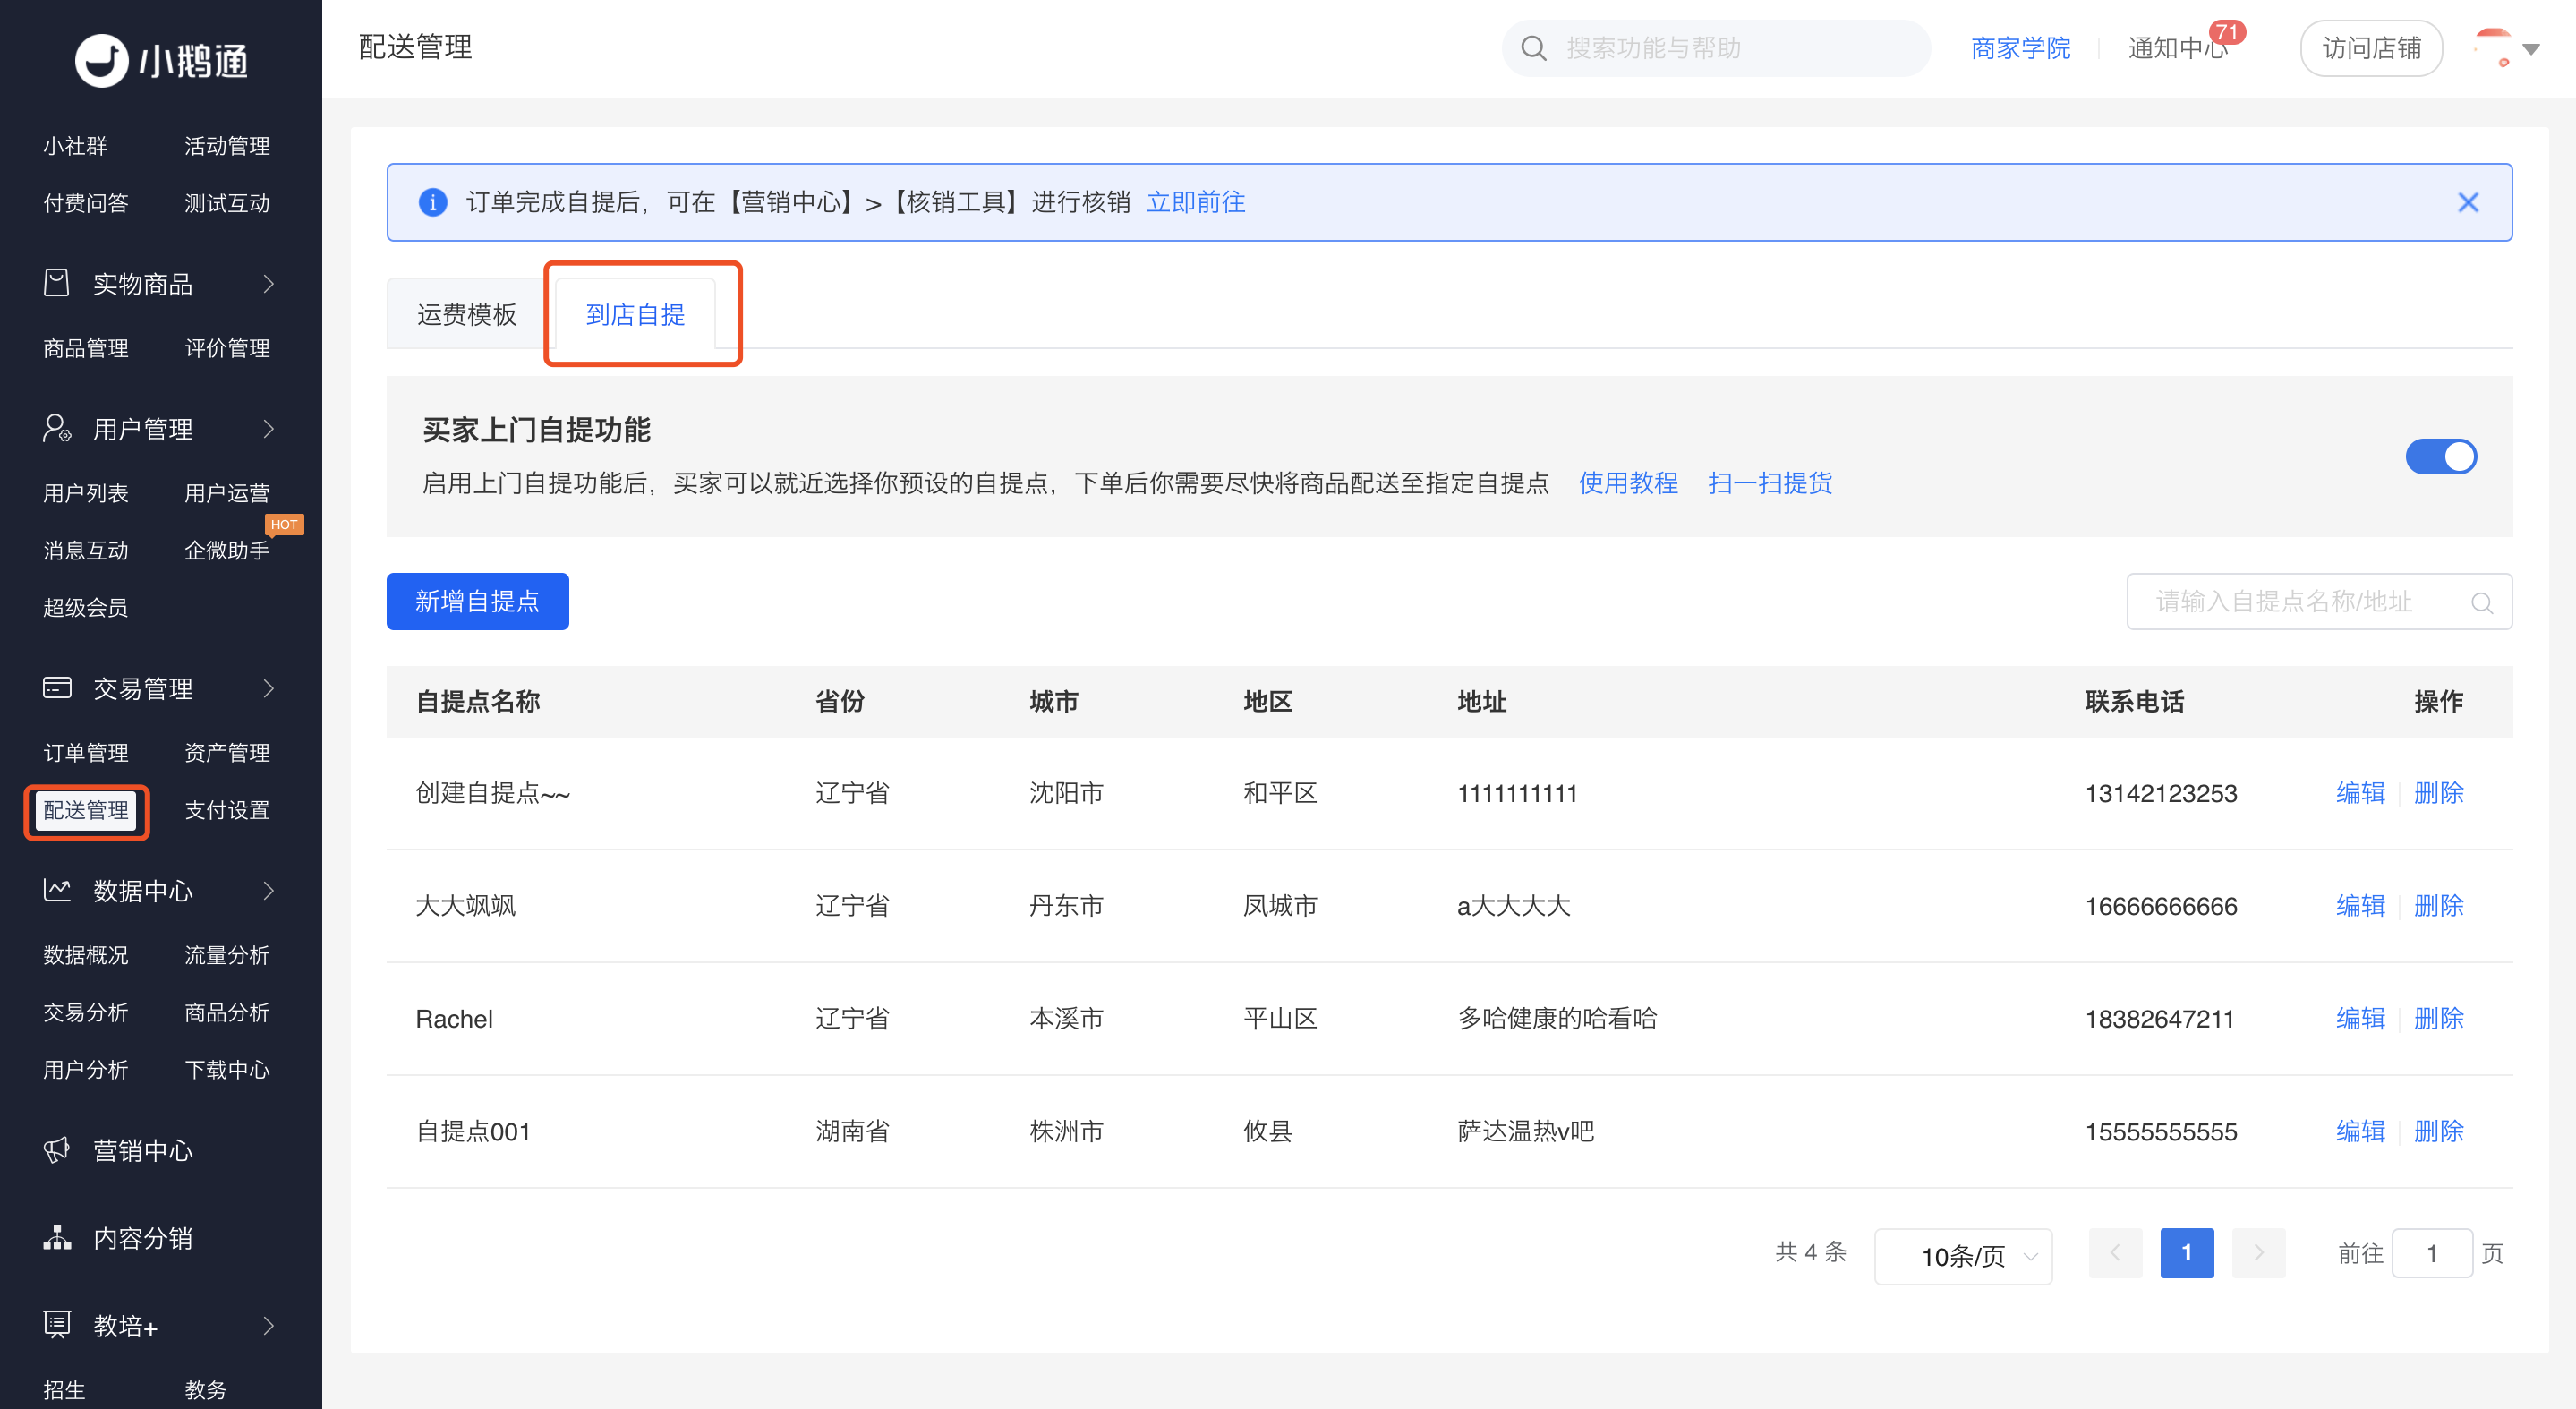This screenshot has height=1409, width=2576.
Task: Click the 实物商品 shopping bag icon
Action: click(x=57, y=283)
